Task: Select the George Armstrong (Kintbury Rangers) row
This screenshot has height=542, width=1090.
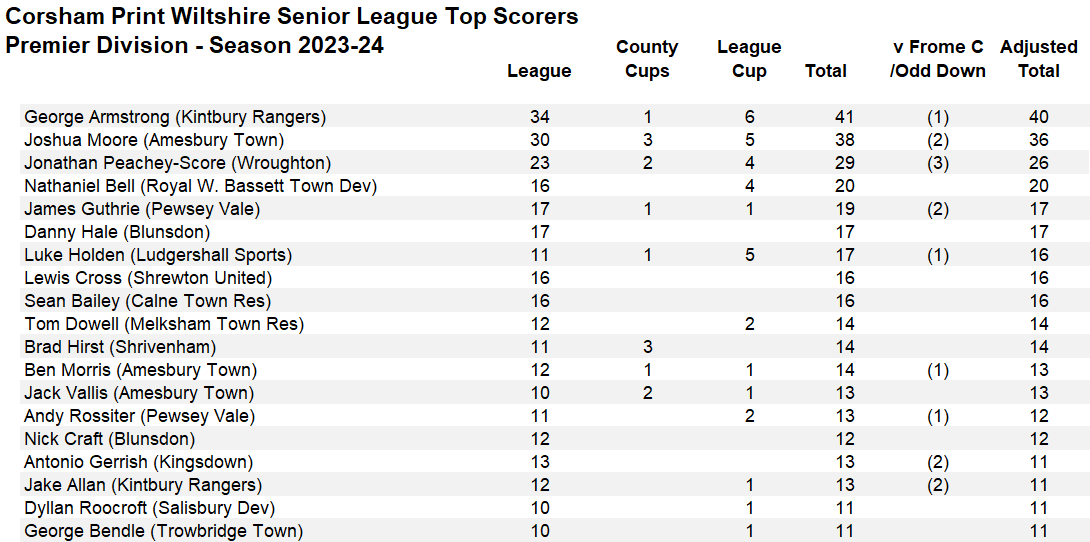Action: point(554,117)
